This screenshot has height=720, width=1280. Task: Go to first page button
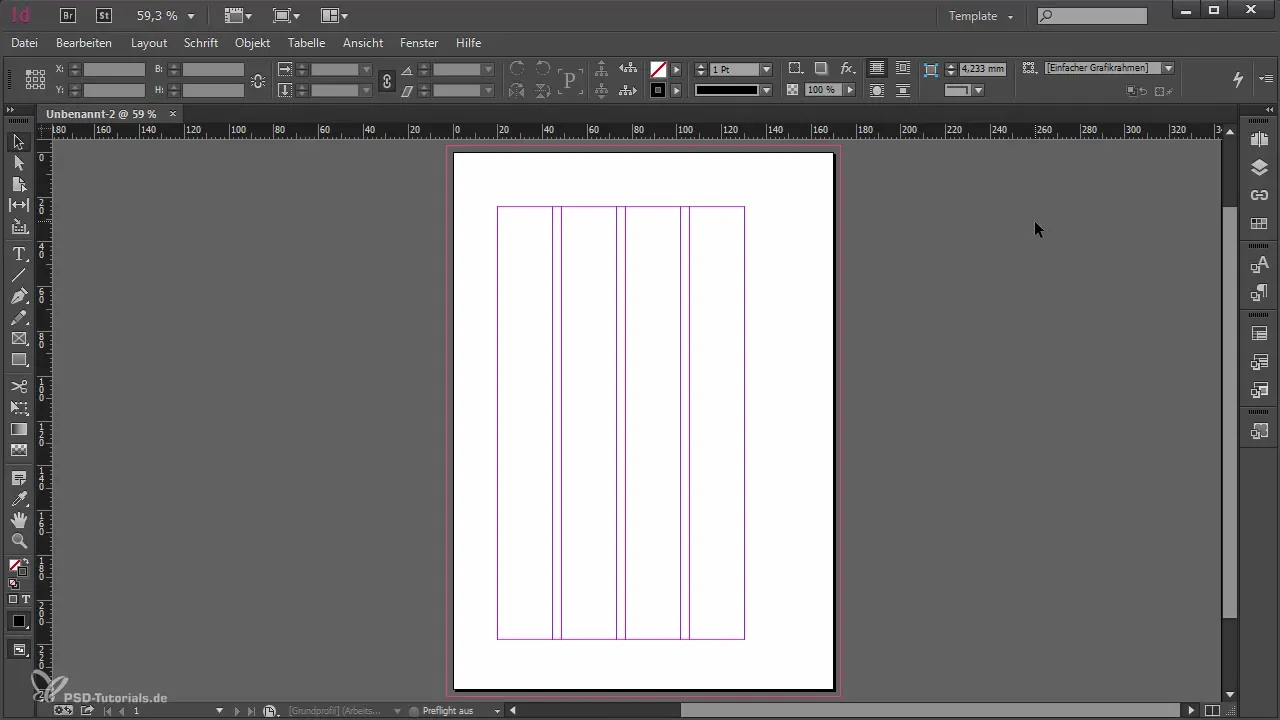[107, 711]
